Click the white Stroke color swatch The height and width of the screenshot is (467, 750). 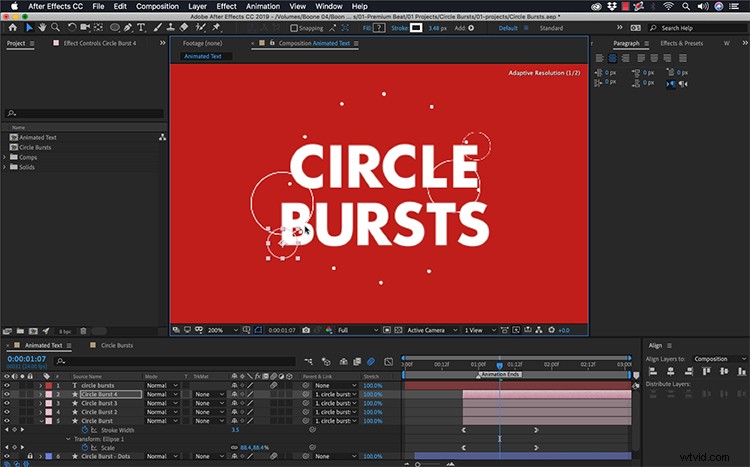[x=416, y=28]
